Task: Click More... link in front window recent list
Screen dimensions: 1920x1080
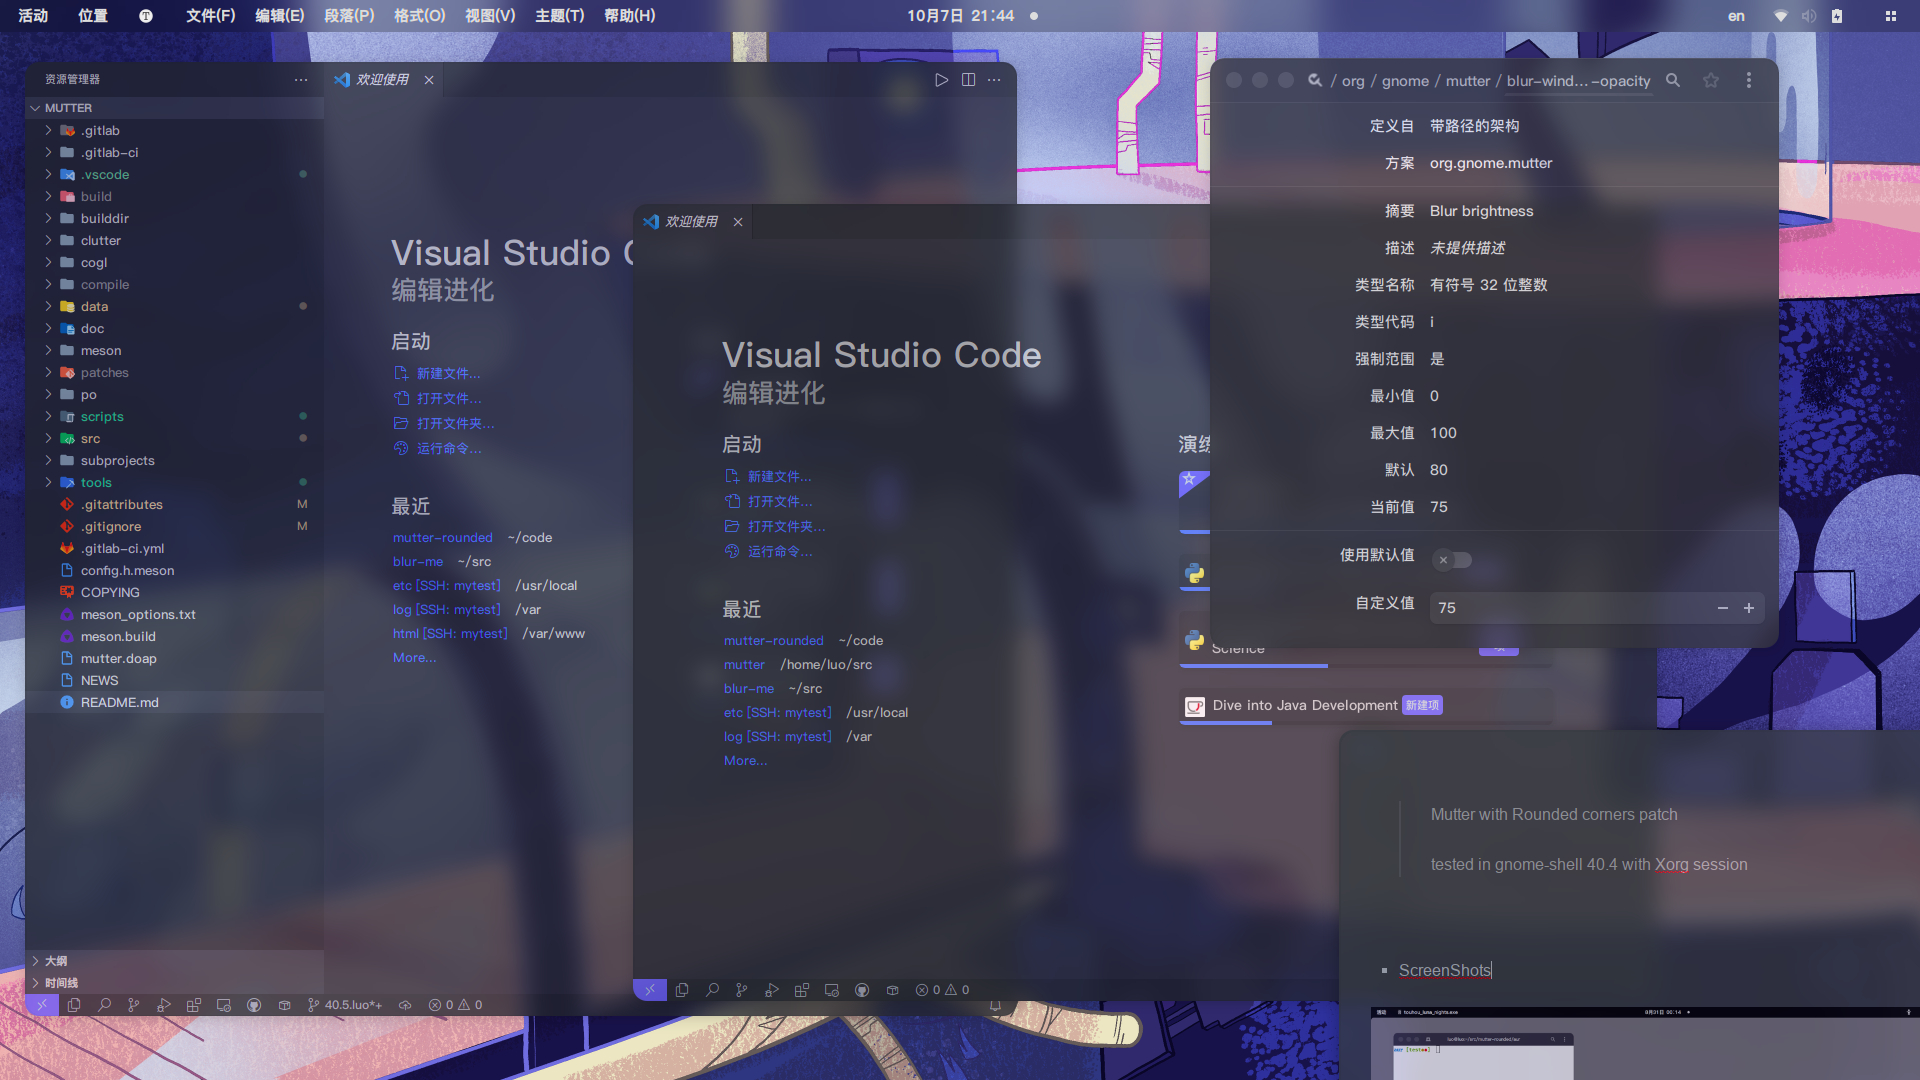Action: (x=745, y=760)
